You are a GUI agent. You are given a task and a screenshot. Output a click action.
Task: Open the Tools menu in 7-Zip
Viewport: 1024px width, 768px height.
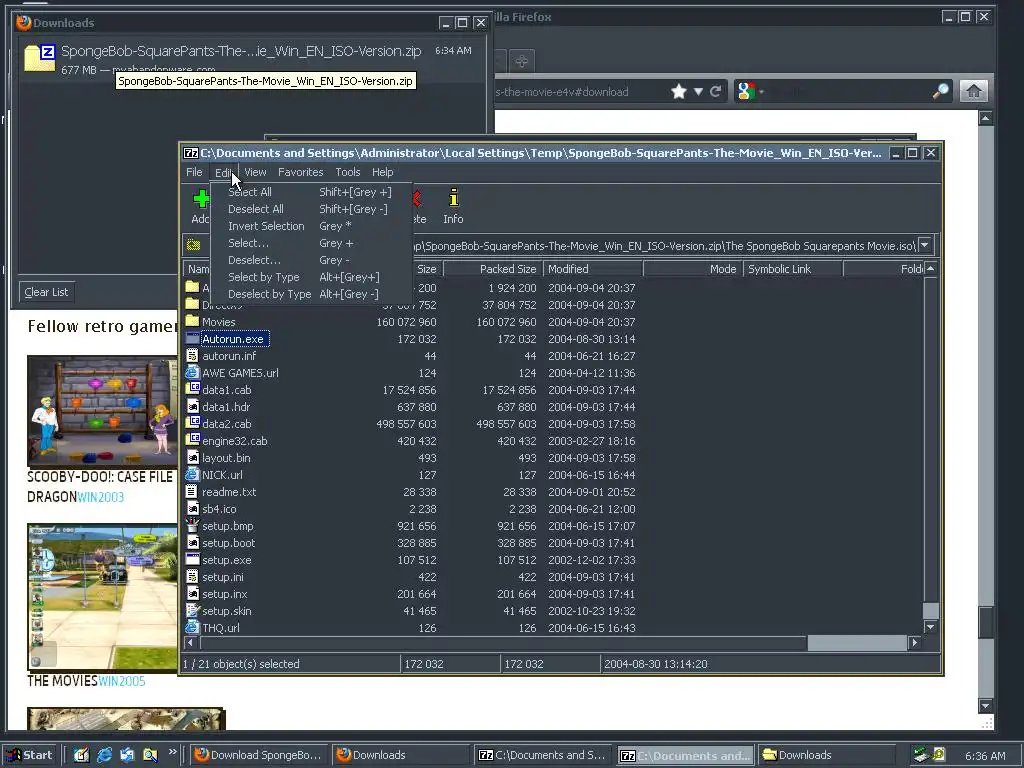point(347,172)
